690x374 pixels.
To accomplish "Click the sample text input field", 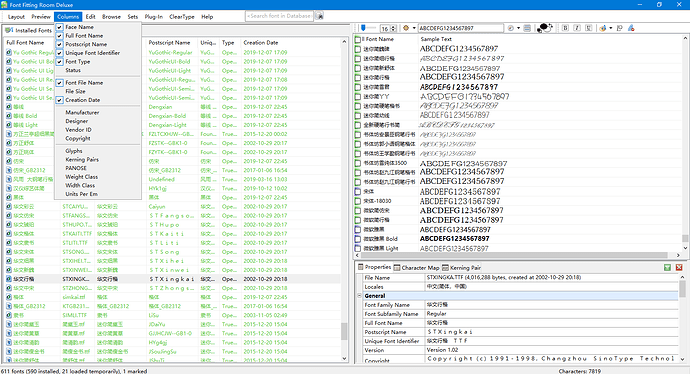I will click(460, 28).
